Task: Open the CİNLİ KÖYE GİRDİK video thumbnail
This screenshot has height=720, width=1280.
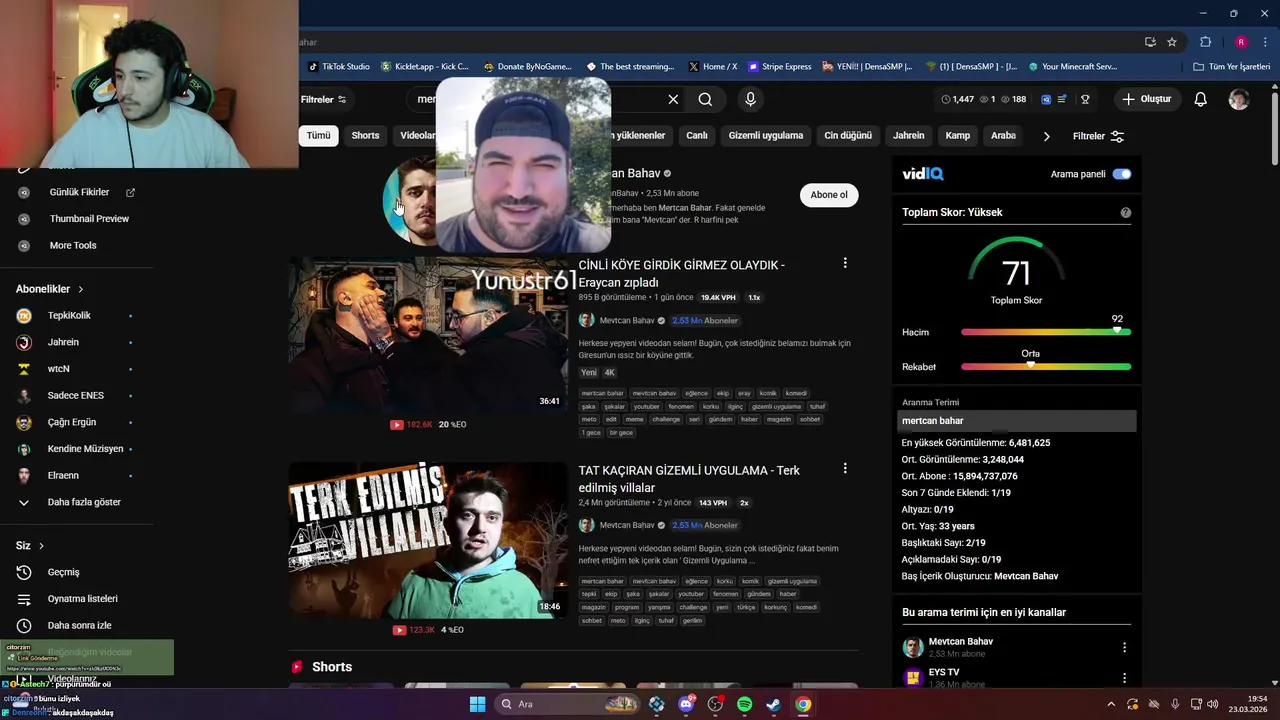Action: point(428,335)
